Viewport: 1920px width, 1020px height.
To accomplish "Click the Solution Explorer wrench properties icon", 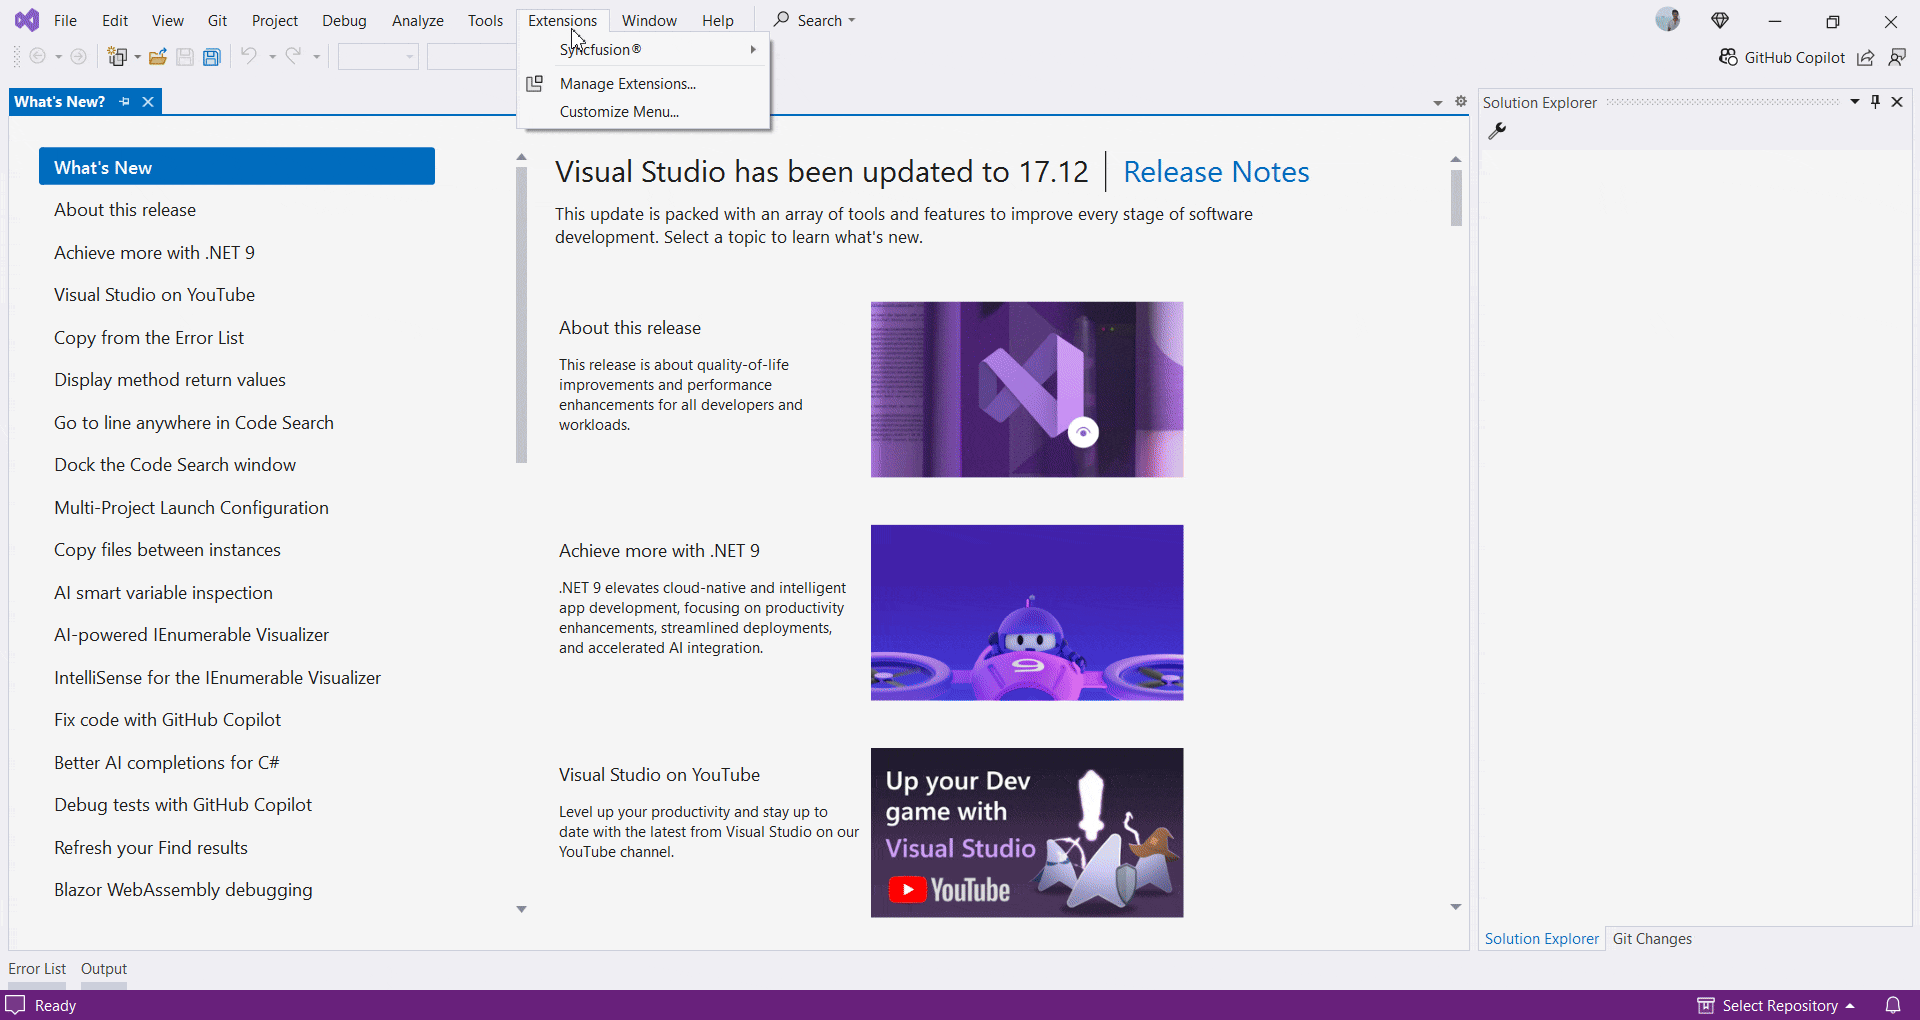I will click(x=1497, y=131).
